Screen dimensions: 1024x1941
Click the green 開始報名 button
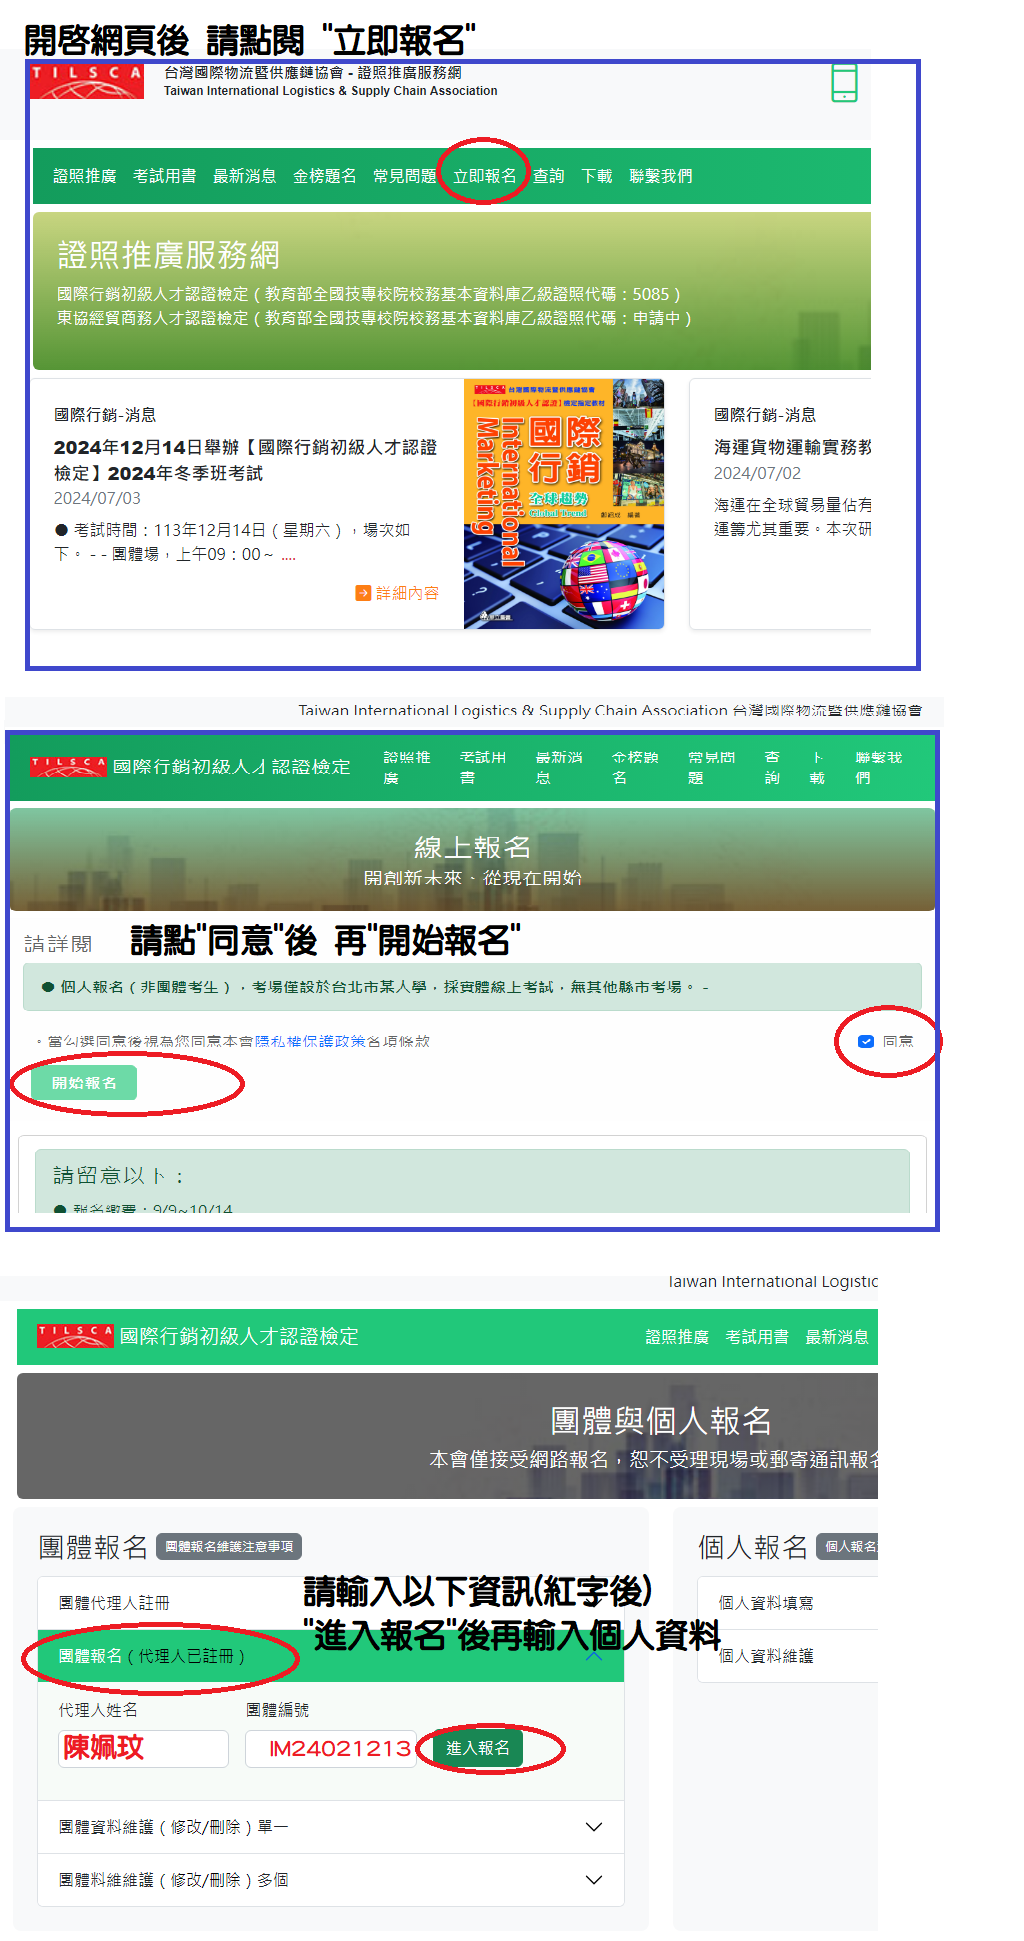(x=84, y=1083)
